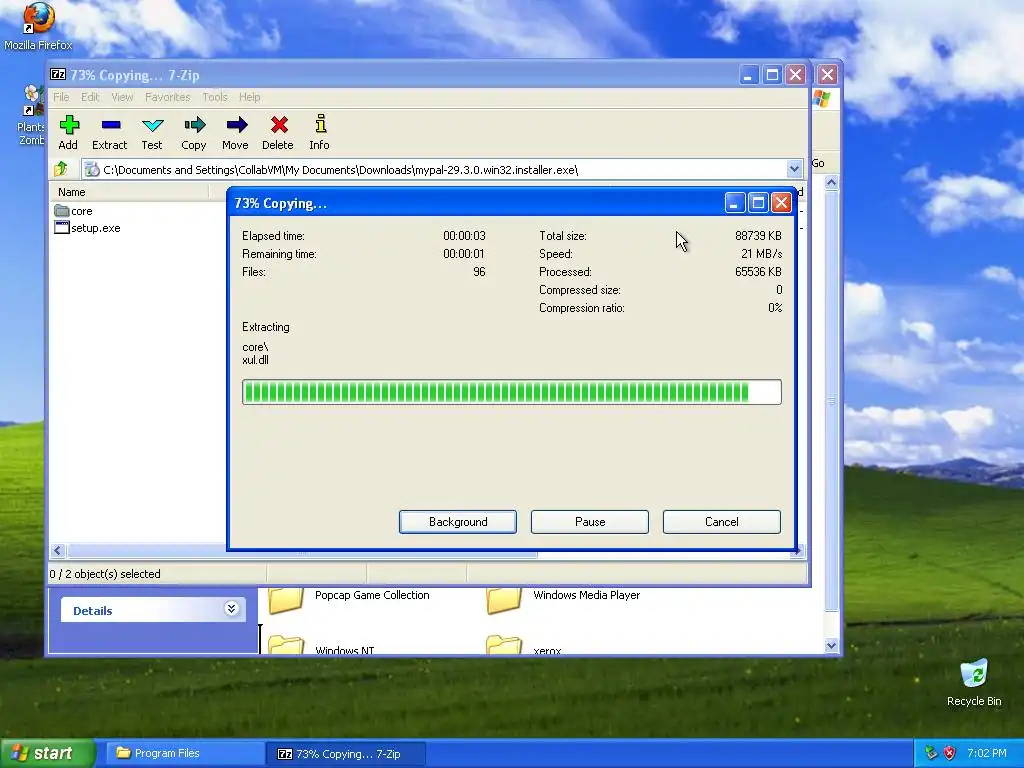The width and height of the screenshot is (1024, 768).
Task: Select the Plants vs Zombies desktop shortcut
Action: (x=30, y=116)
